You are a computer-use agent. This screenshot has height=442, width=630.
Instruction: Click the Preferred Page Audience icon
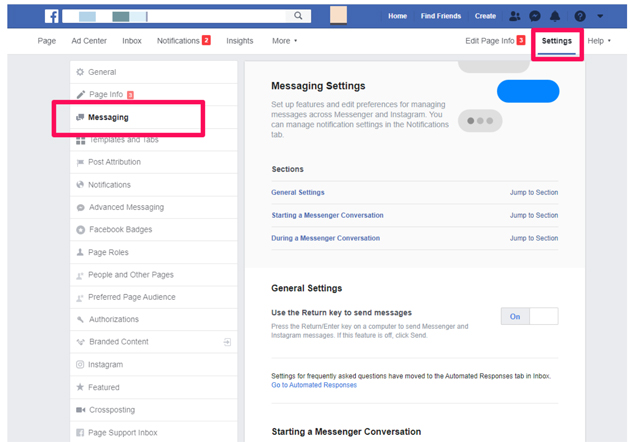(x=80, y=298)
